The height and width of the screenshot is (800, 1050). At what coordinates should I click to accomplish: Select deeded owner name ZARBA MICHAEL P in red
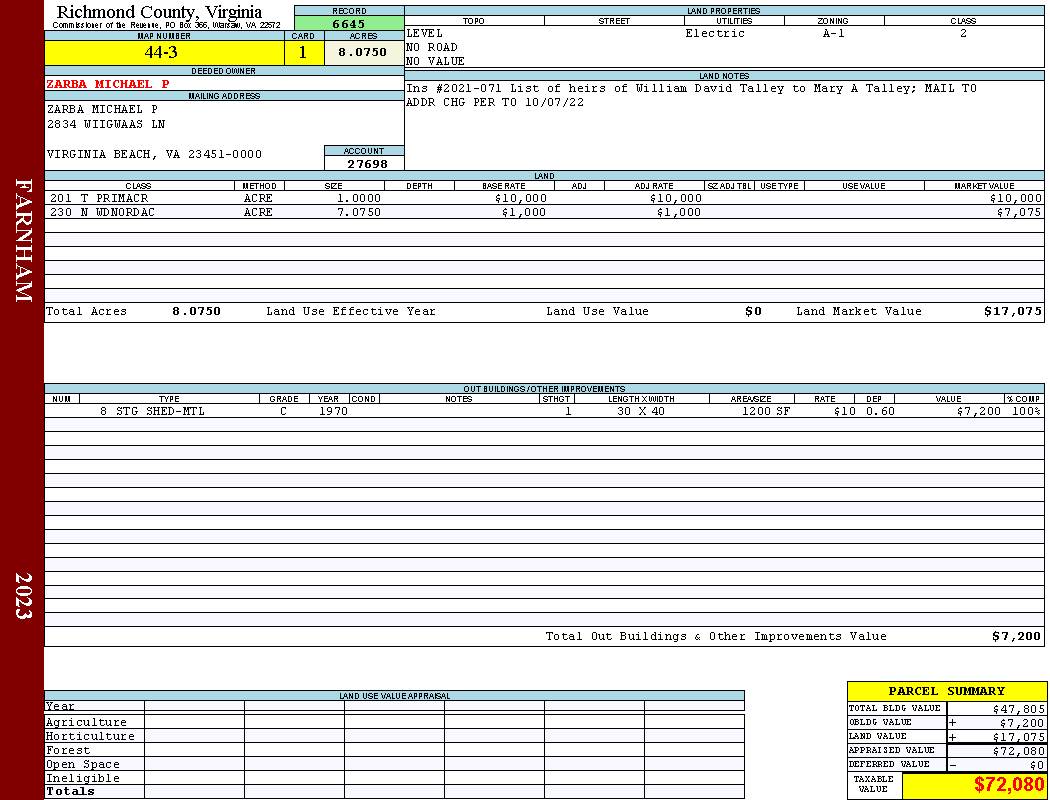pyautogui.click(x=108, y=84)
